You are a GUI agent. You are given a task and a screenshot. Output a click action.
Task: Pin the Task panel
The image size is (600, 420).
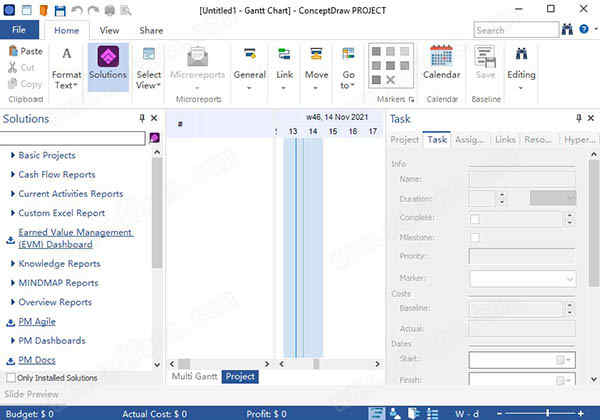pyautogui.click(x=579, y=118)
